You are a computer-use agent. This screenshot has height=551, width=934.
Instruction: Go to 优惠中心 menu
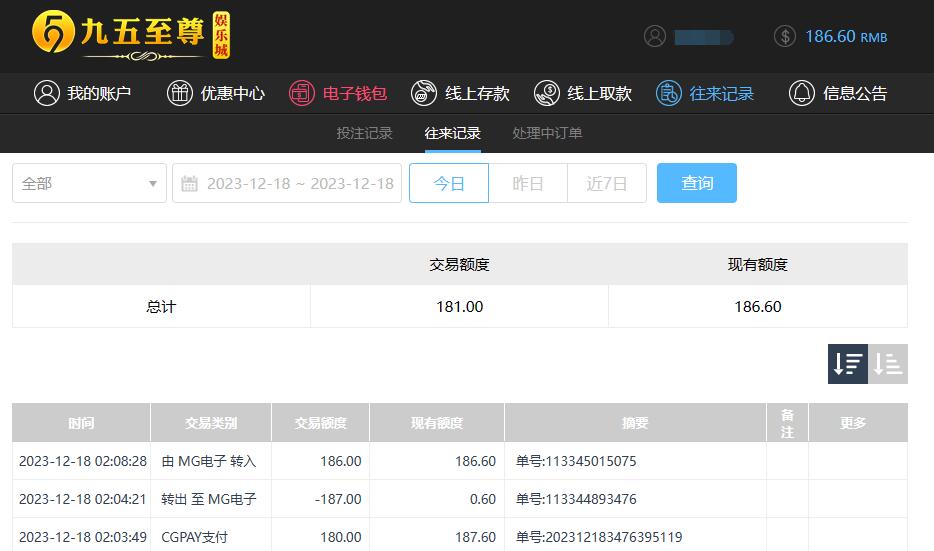pos(216,93)
